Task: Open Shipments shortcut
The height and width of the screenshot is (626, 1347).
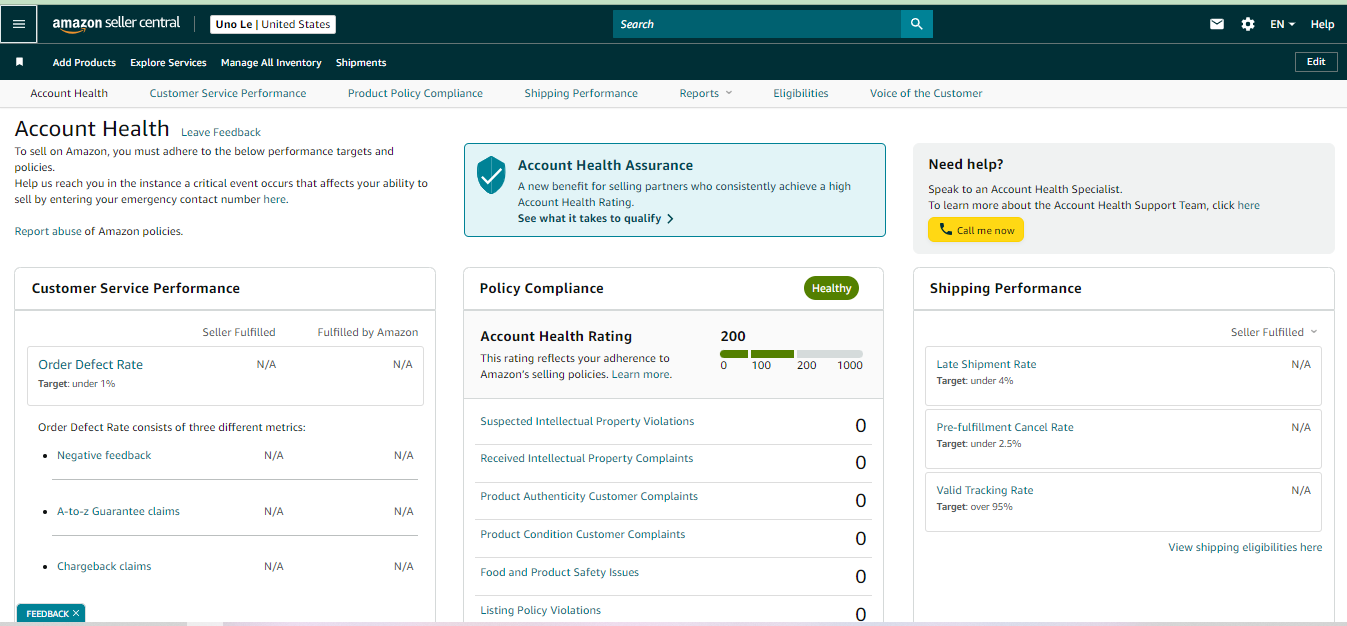Action: click(x=361, y=62)
